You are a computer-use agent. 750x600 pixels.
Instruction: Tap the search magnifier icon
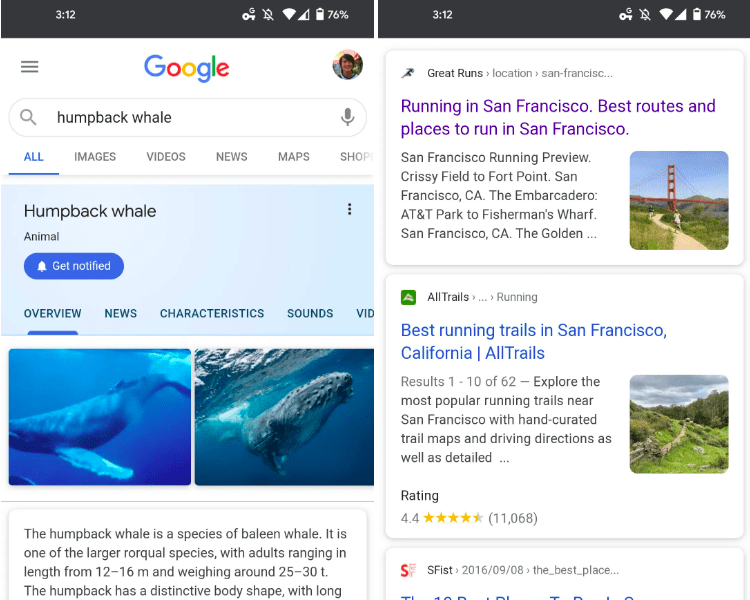click(29, 117)
